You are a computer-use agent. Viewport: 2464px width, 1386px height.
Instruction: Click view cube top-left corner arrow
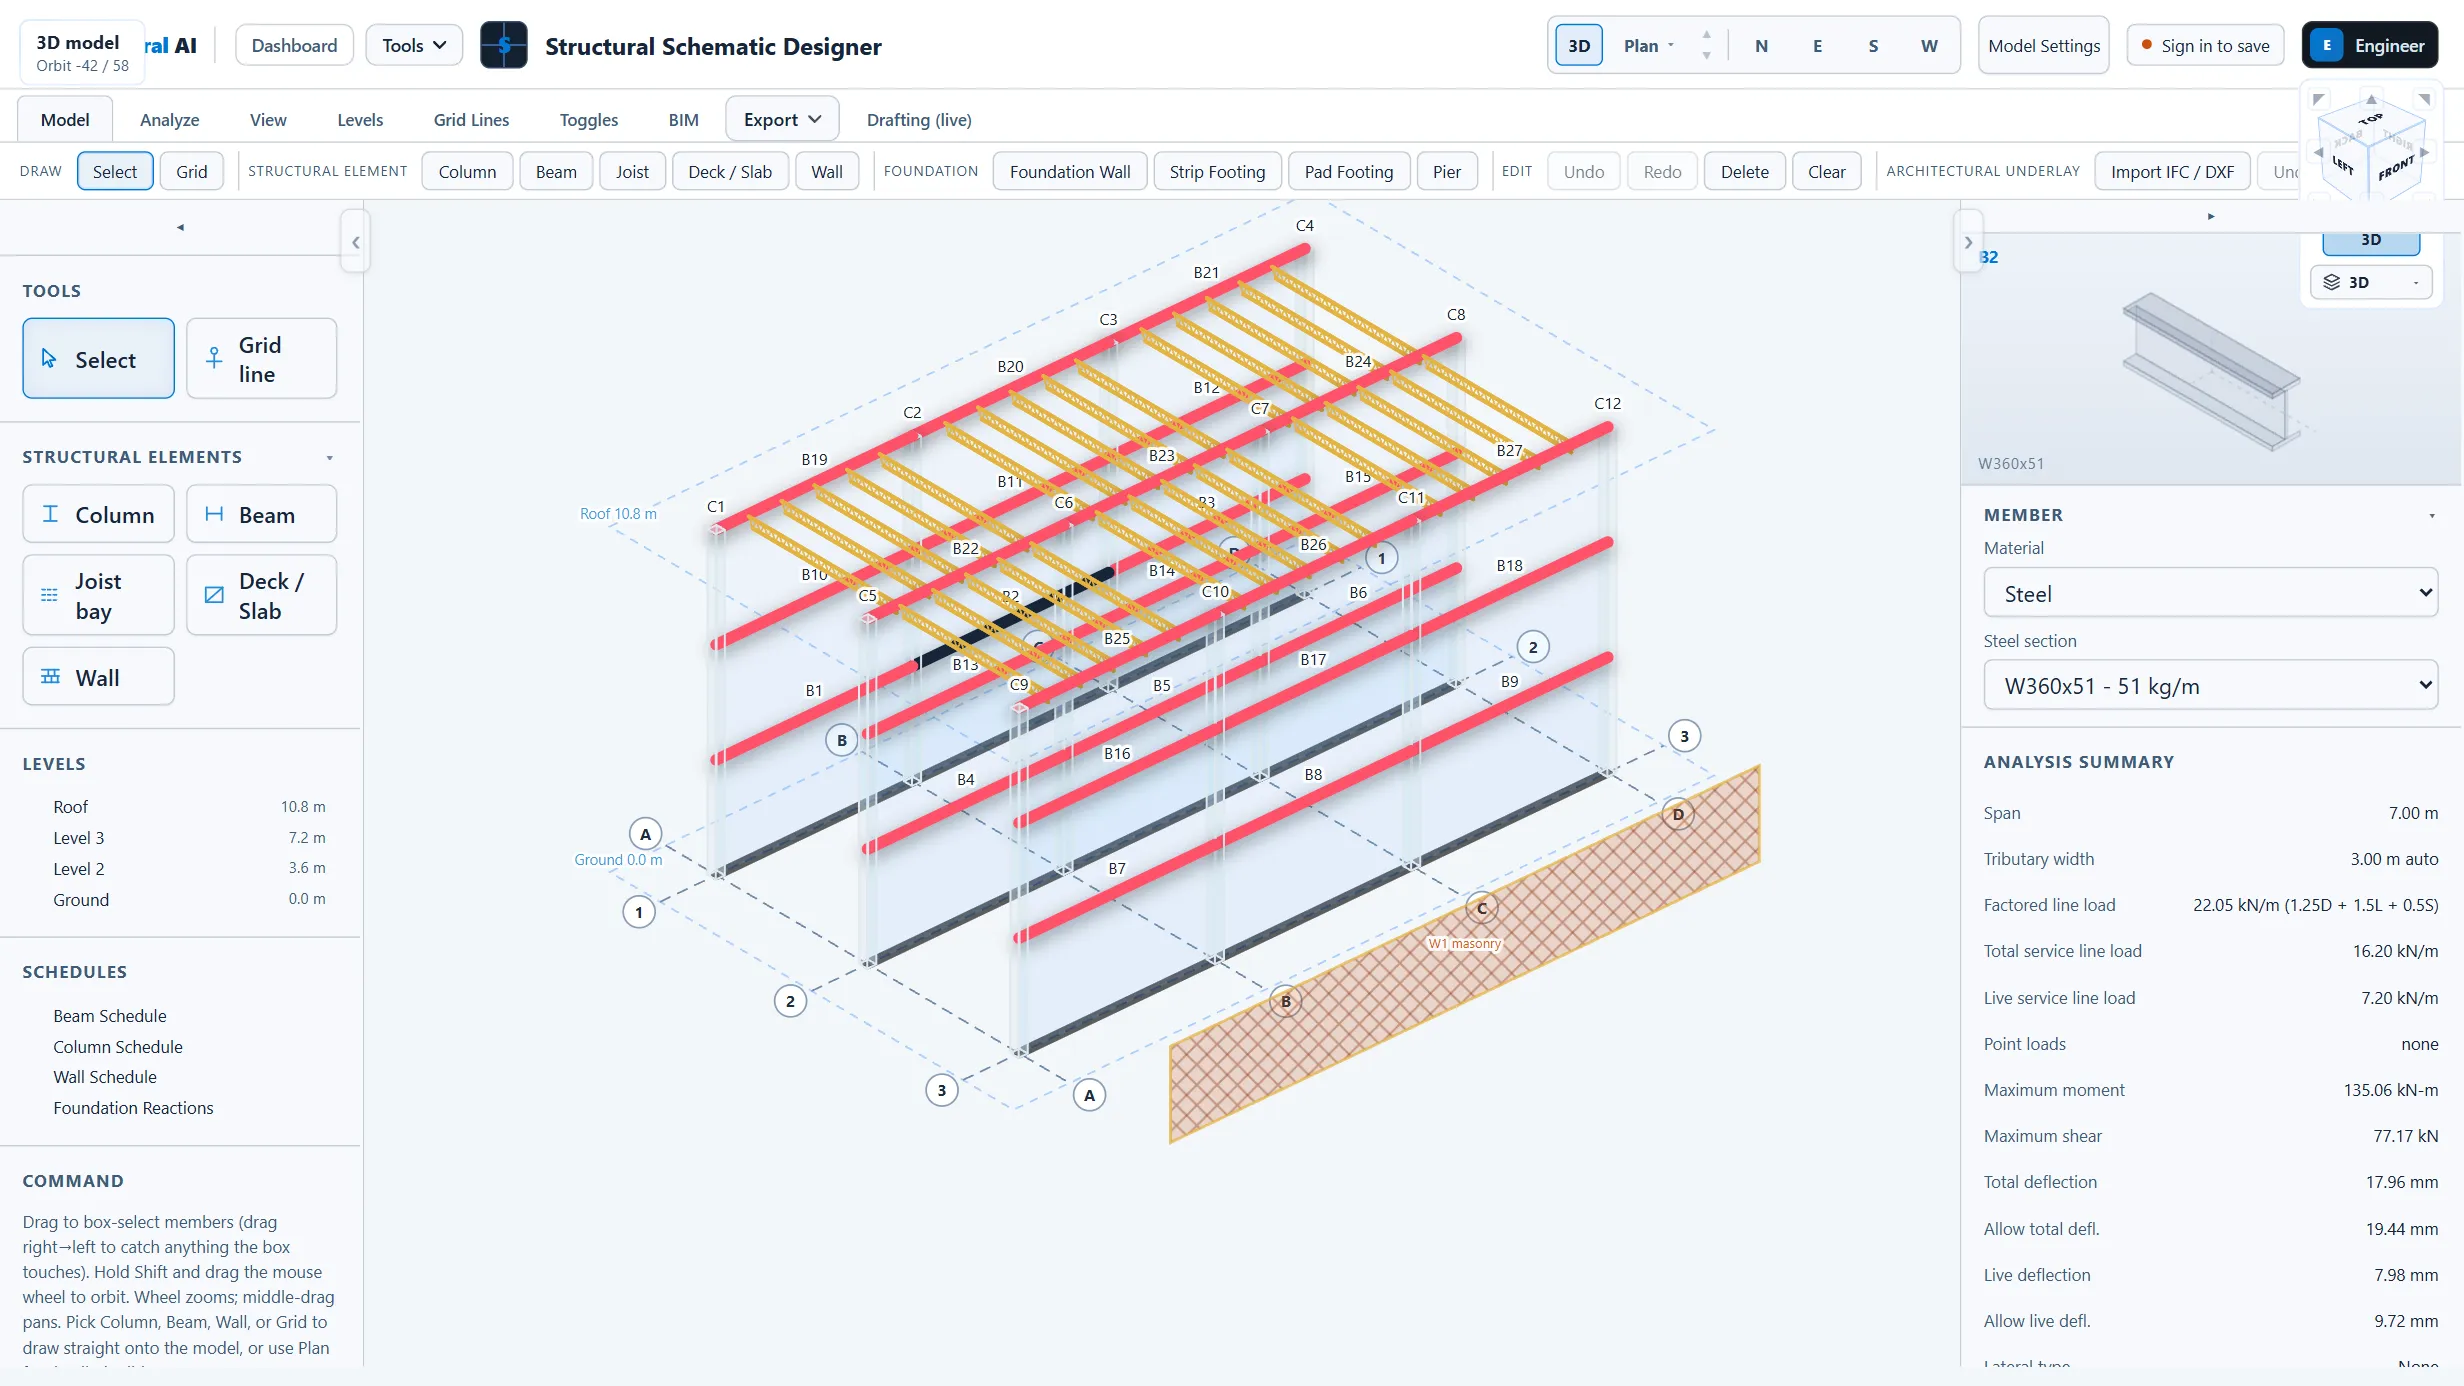coord(2319,99)
